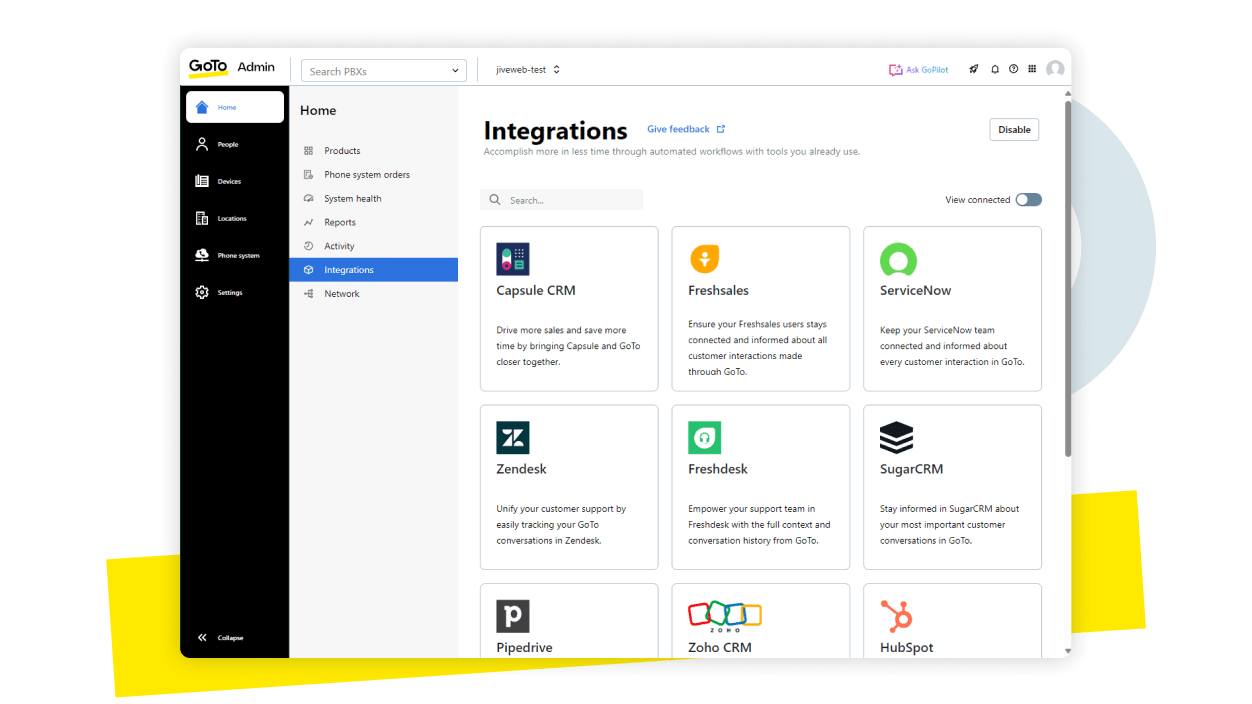Select the Devices sidebar icon
1252x704 pixels.
pyautogui.click(x=202, y=181)
